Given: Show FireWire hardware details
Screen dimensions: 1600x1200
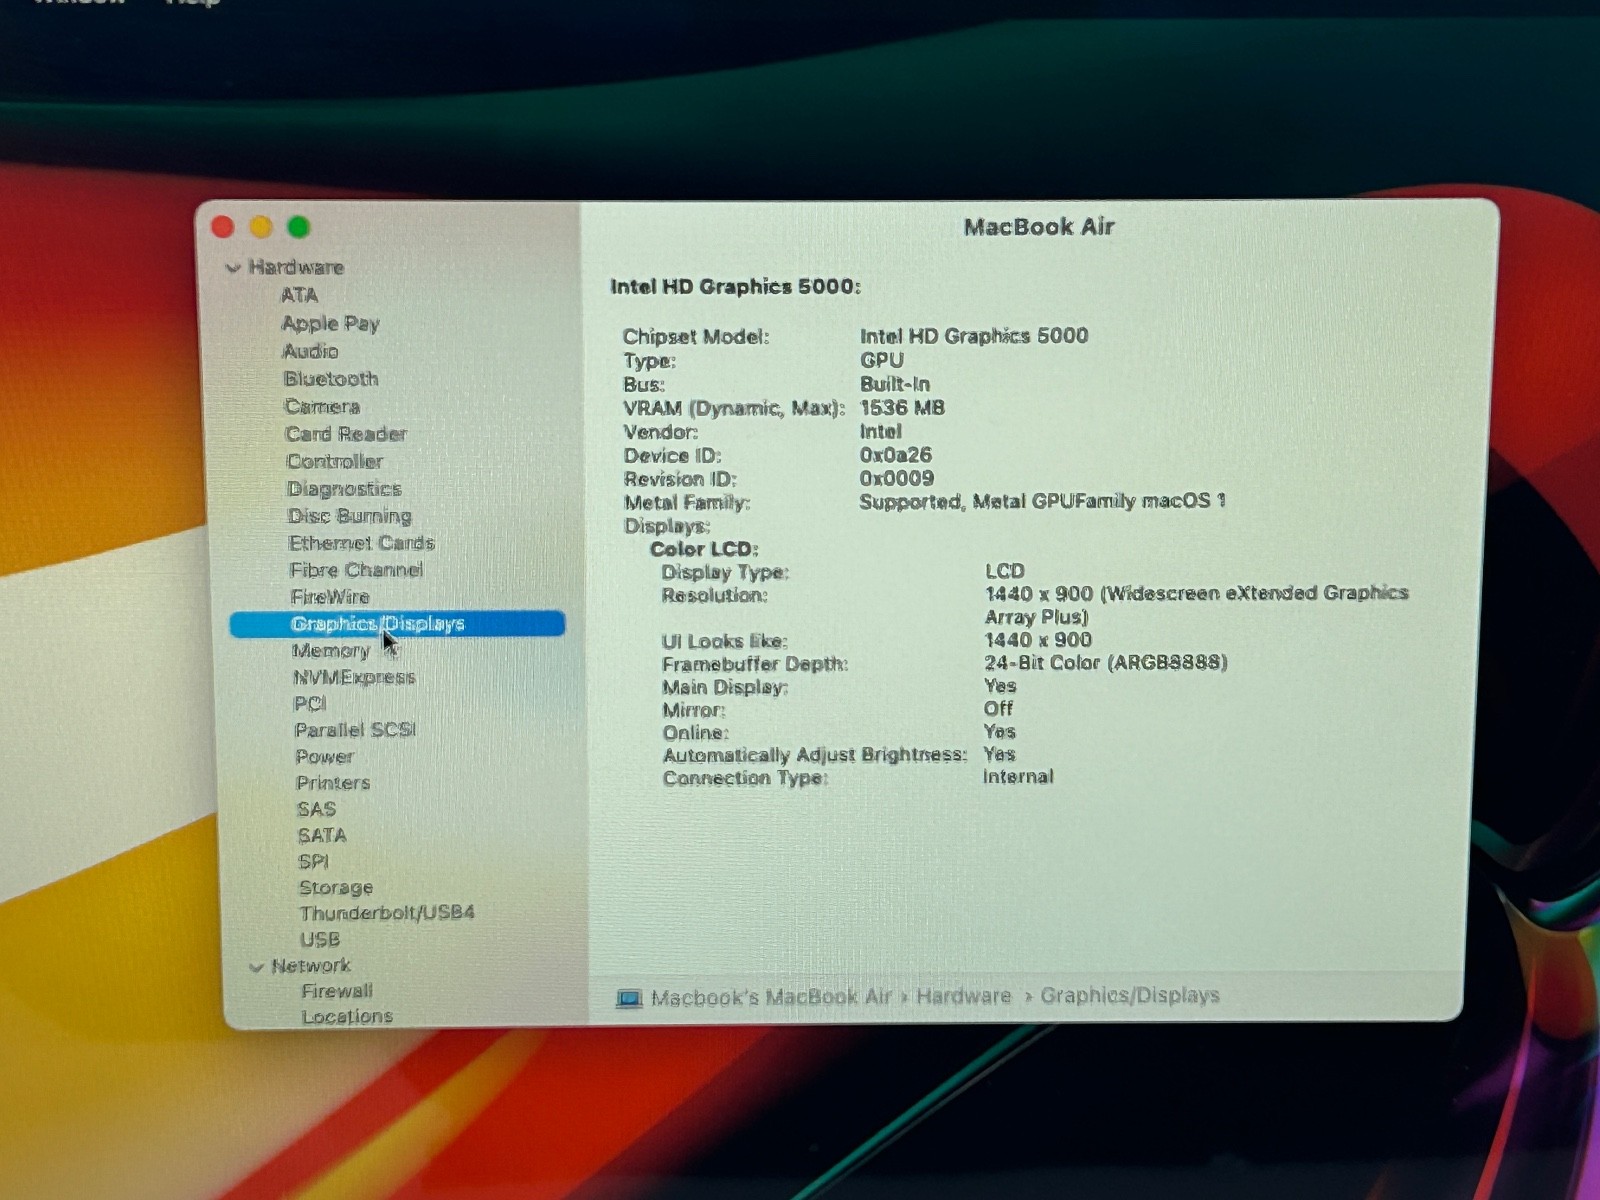Looking at the screenshot, I should pyautogui.click(x=330, y=597).
